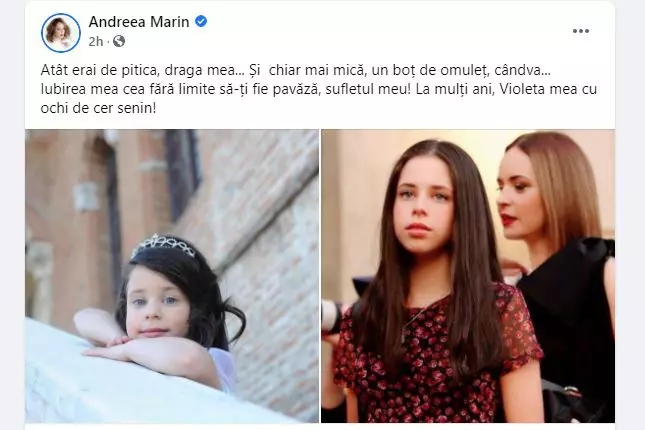Open the left photo of girl with tiara
The width and height of the screenshot is (645, 430).
tap(172, 276)
